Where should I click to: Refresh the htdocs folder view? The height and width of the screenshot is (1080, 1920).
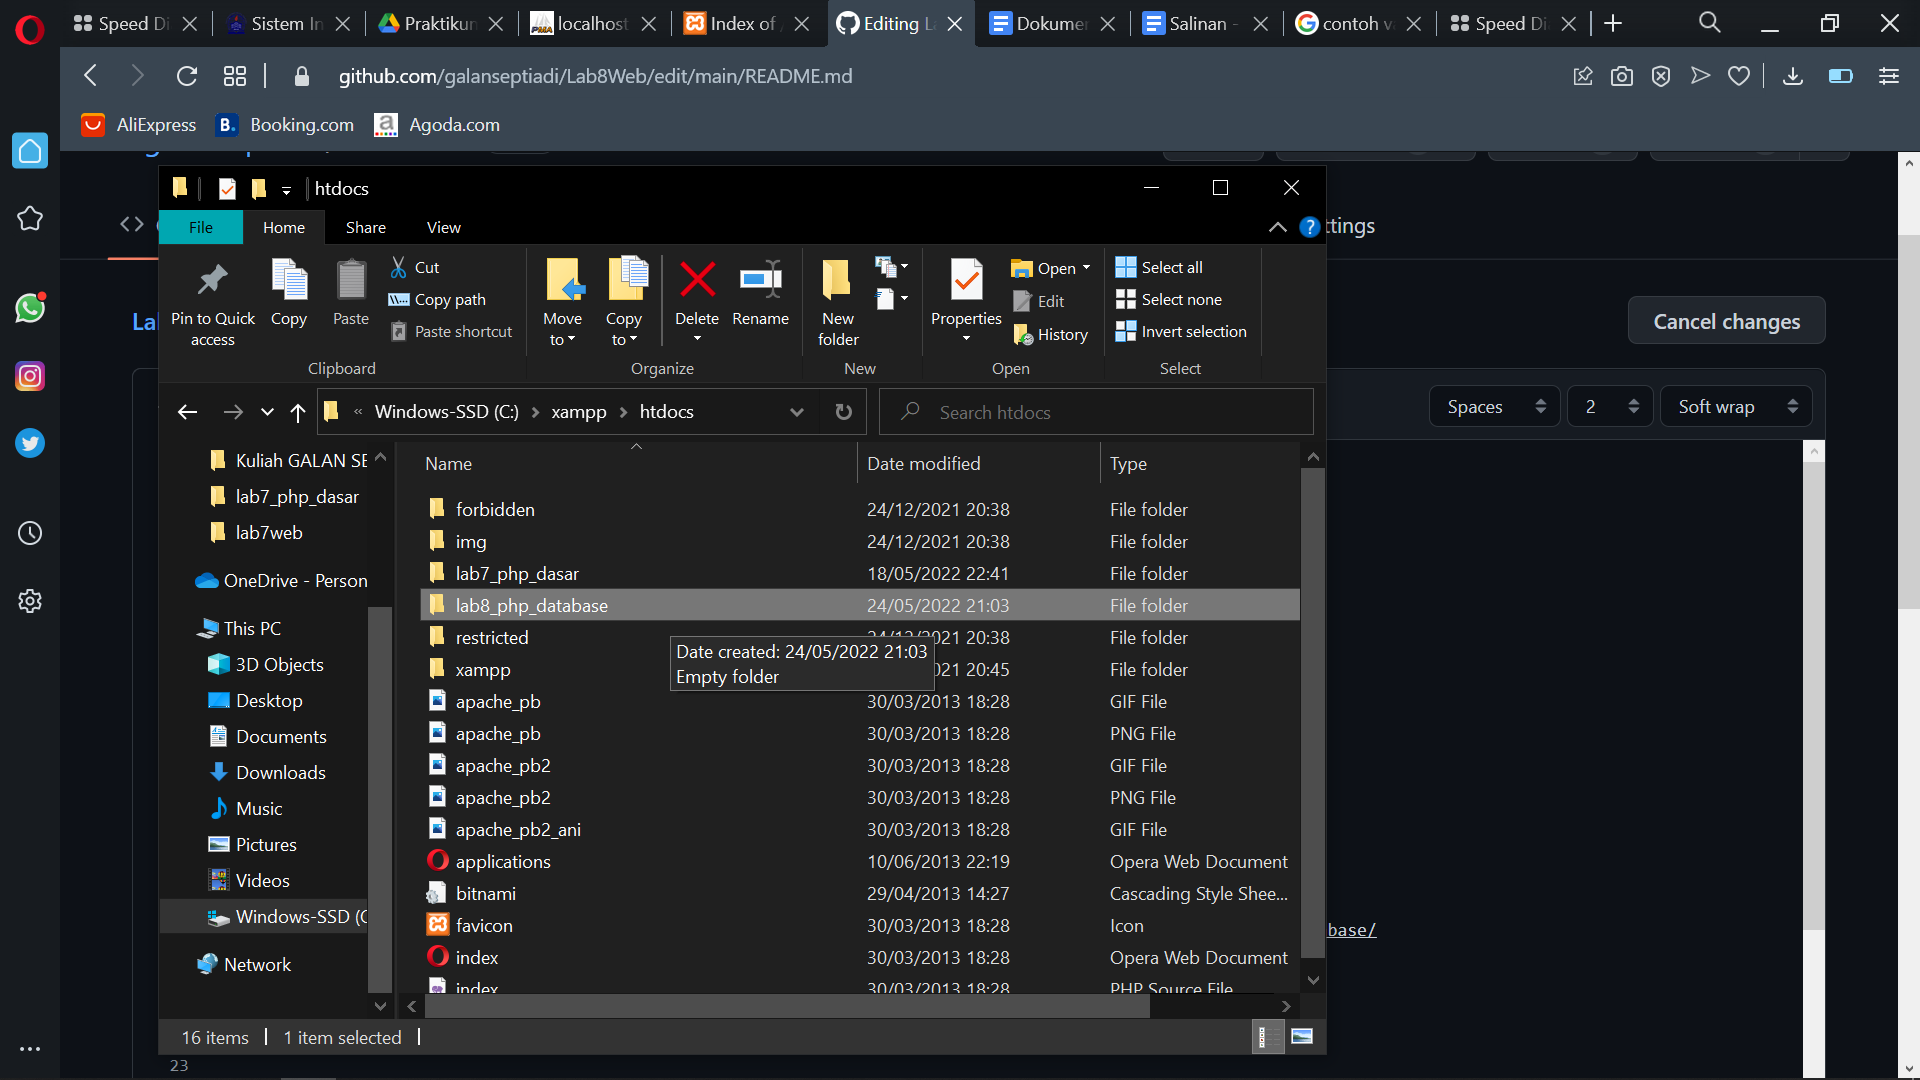coord(843,412)
